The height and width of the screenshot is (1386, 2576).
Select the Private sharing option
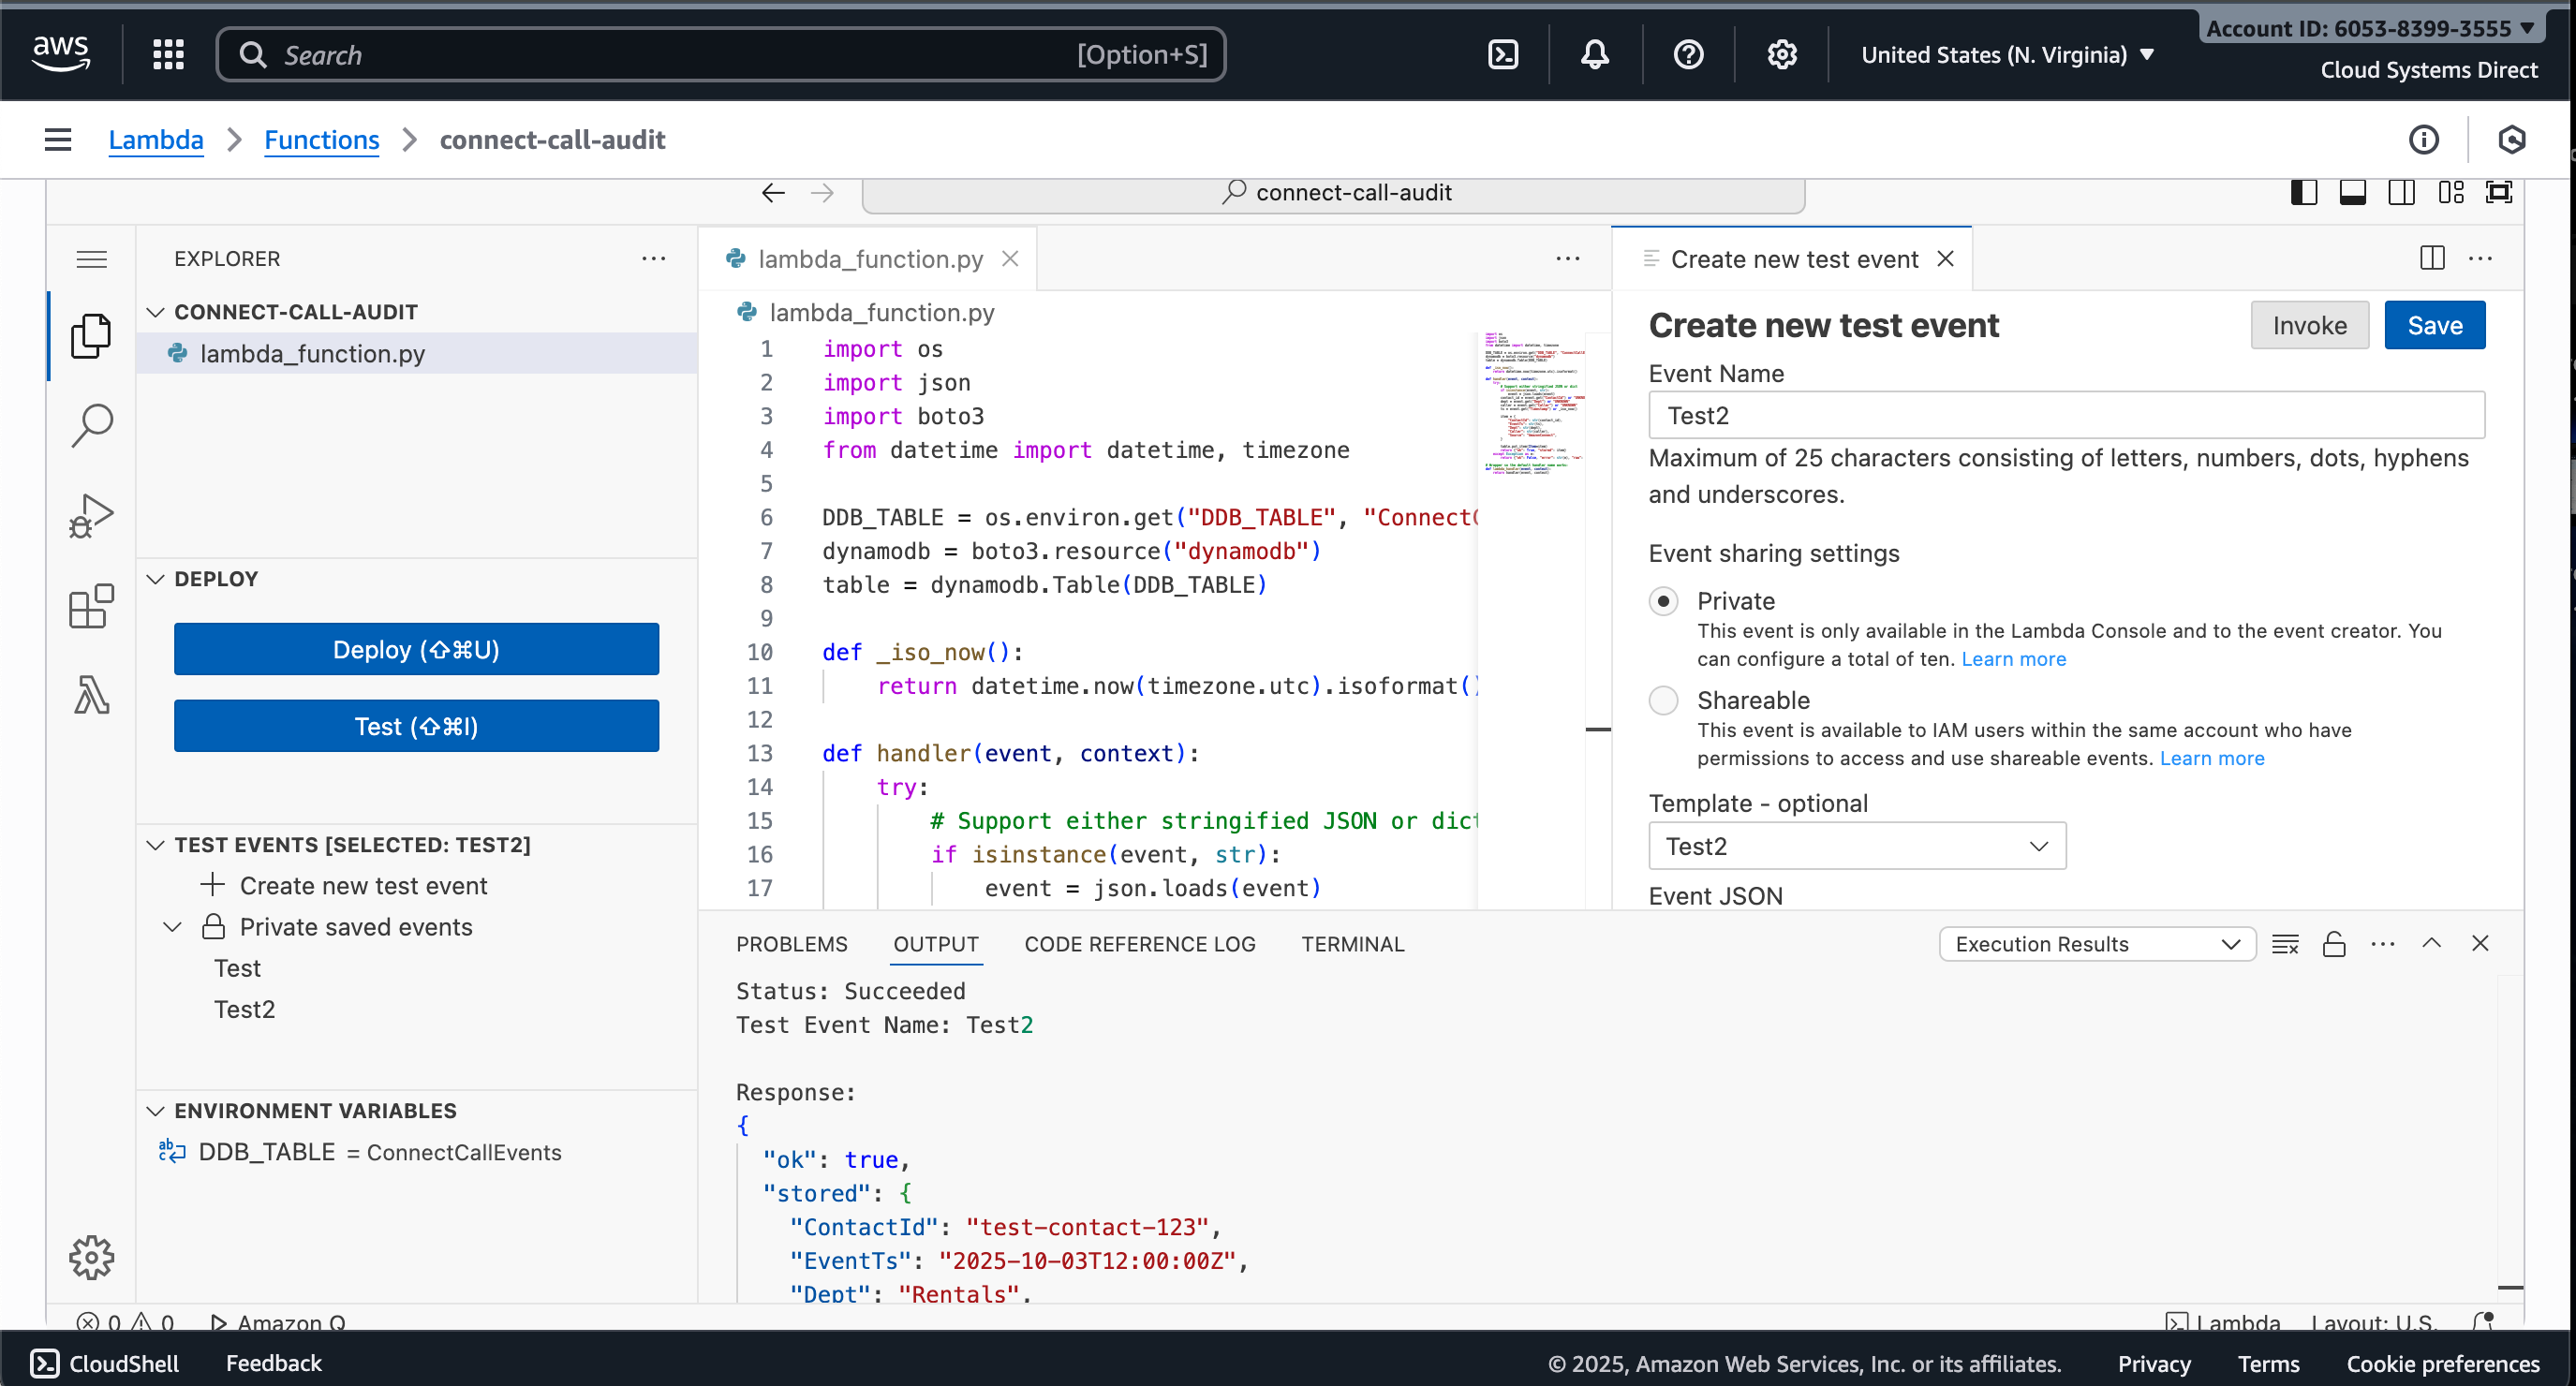1663,601
